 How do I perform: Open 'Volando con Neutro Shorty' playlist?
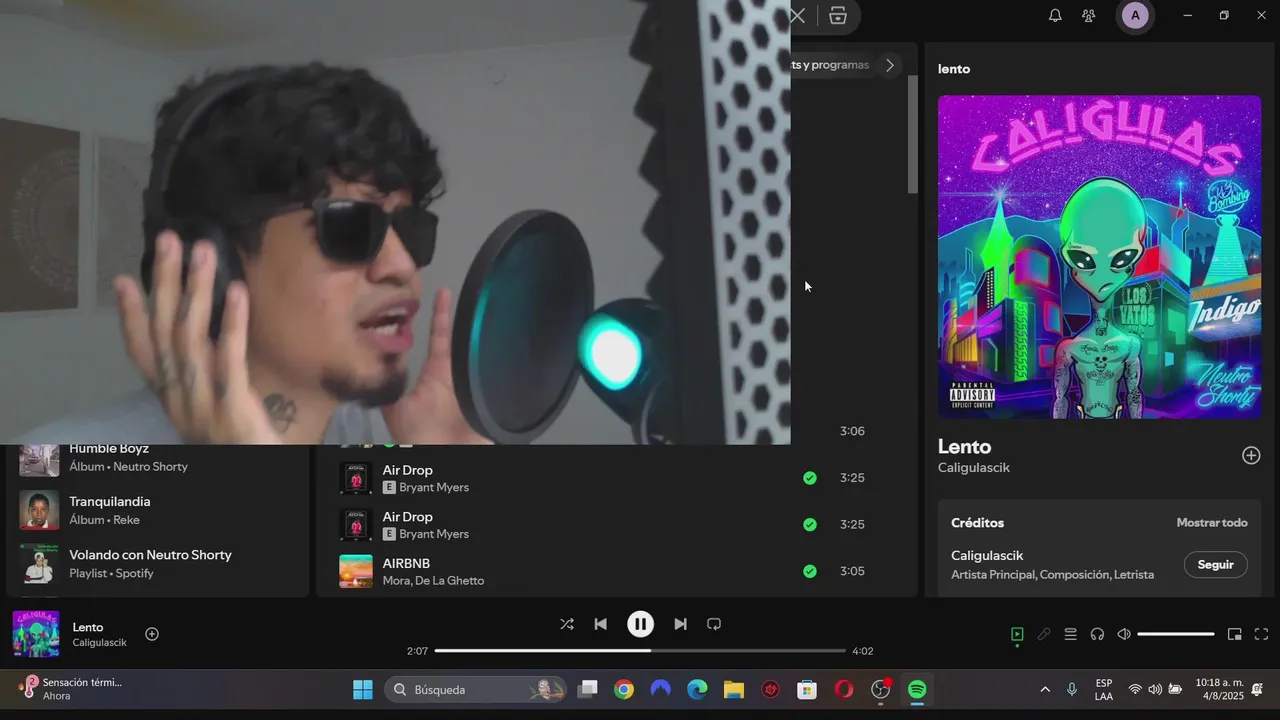pos(151,555)
